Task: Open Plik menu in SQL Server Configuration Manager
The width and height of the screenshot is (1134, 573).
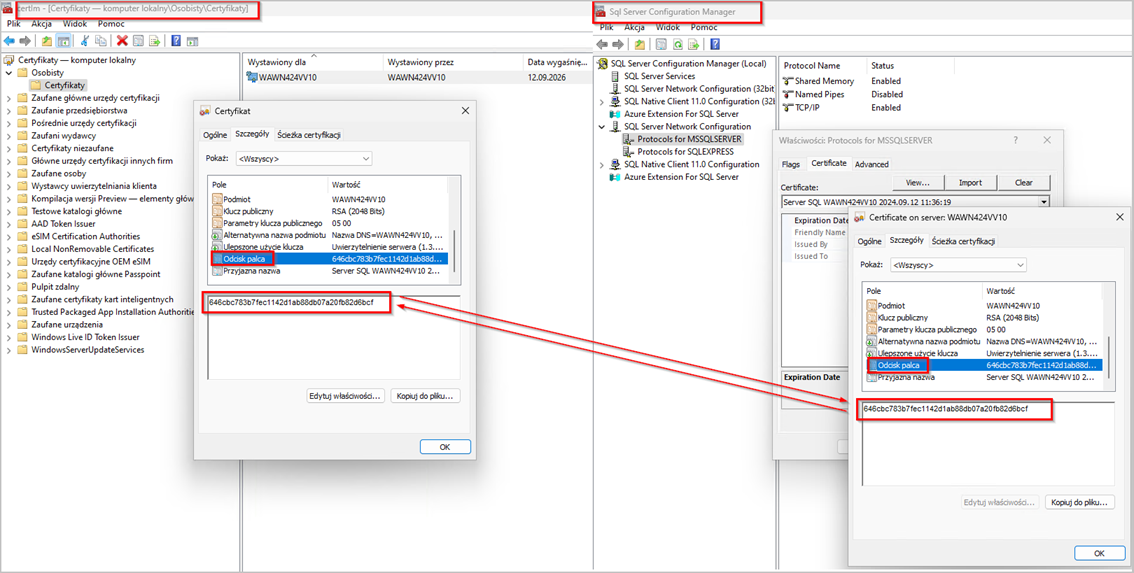Action: [x=607, y=27]
